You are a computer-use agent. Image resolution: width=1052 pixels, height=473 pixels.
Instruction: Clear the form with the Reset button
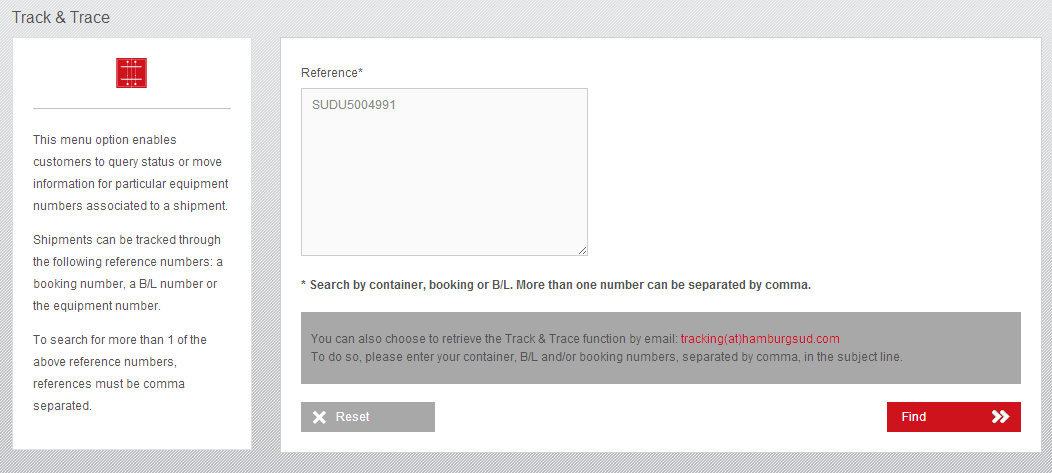coord(368,417)
